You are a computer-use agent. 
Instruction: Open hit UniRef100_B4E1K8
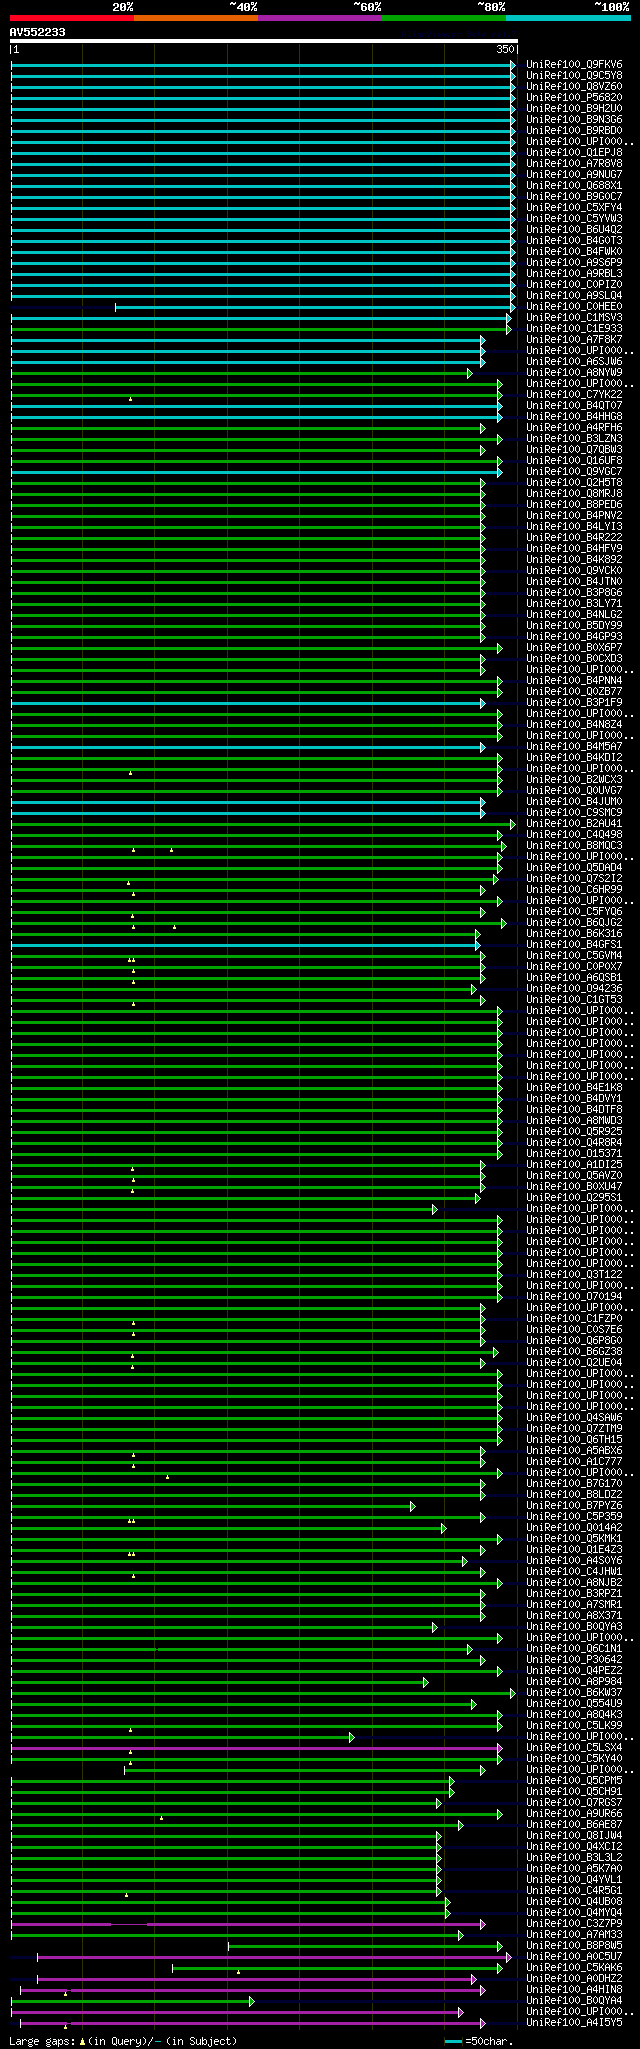click(574, 1088)
